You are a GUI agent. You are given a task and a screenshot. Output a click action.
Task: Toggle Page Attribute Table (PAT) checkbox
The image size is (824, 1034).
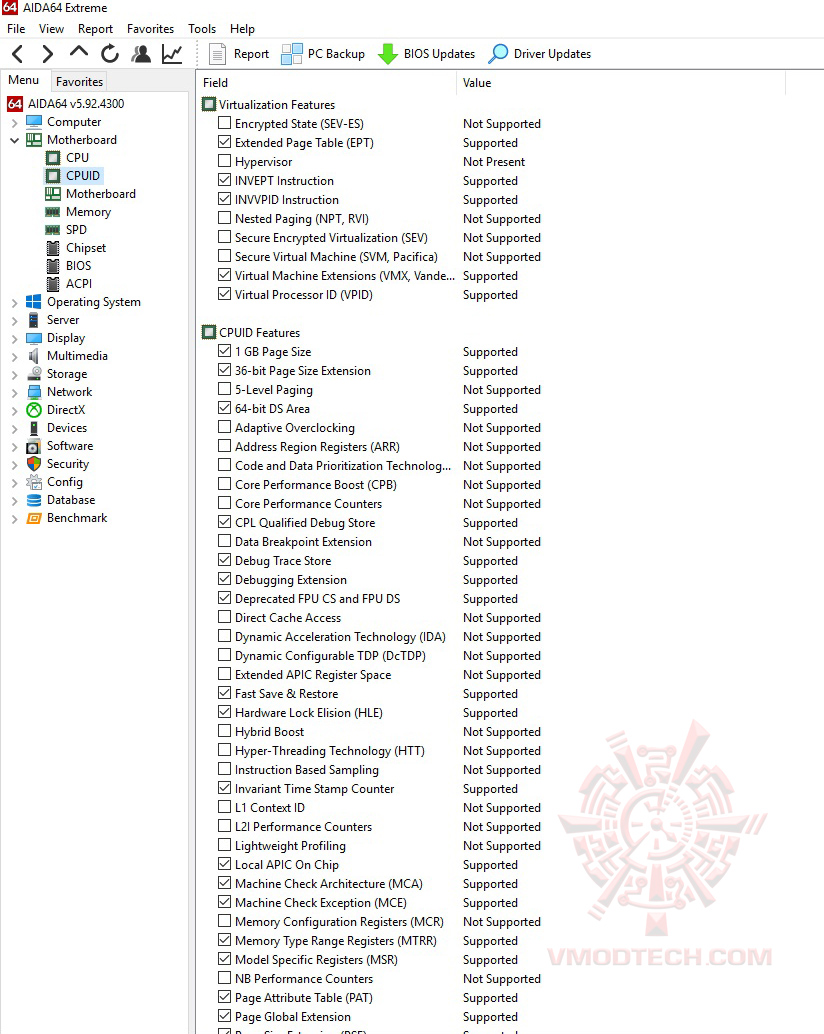(224, 997)
